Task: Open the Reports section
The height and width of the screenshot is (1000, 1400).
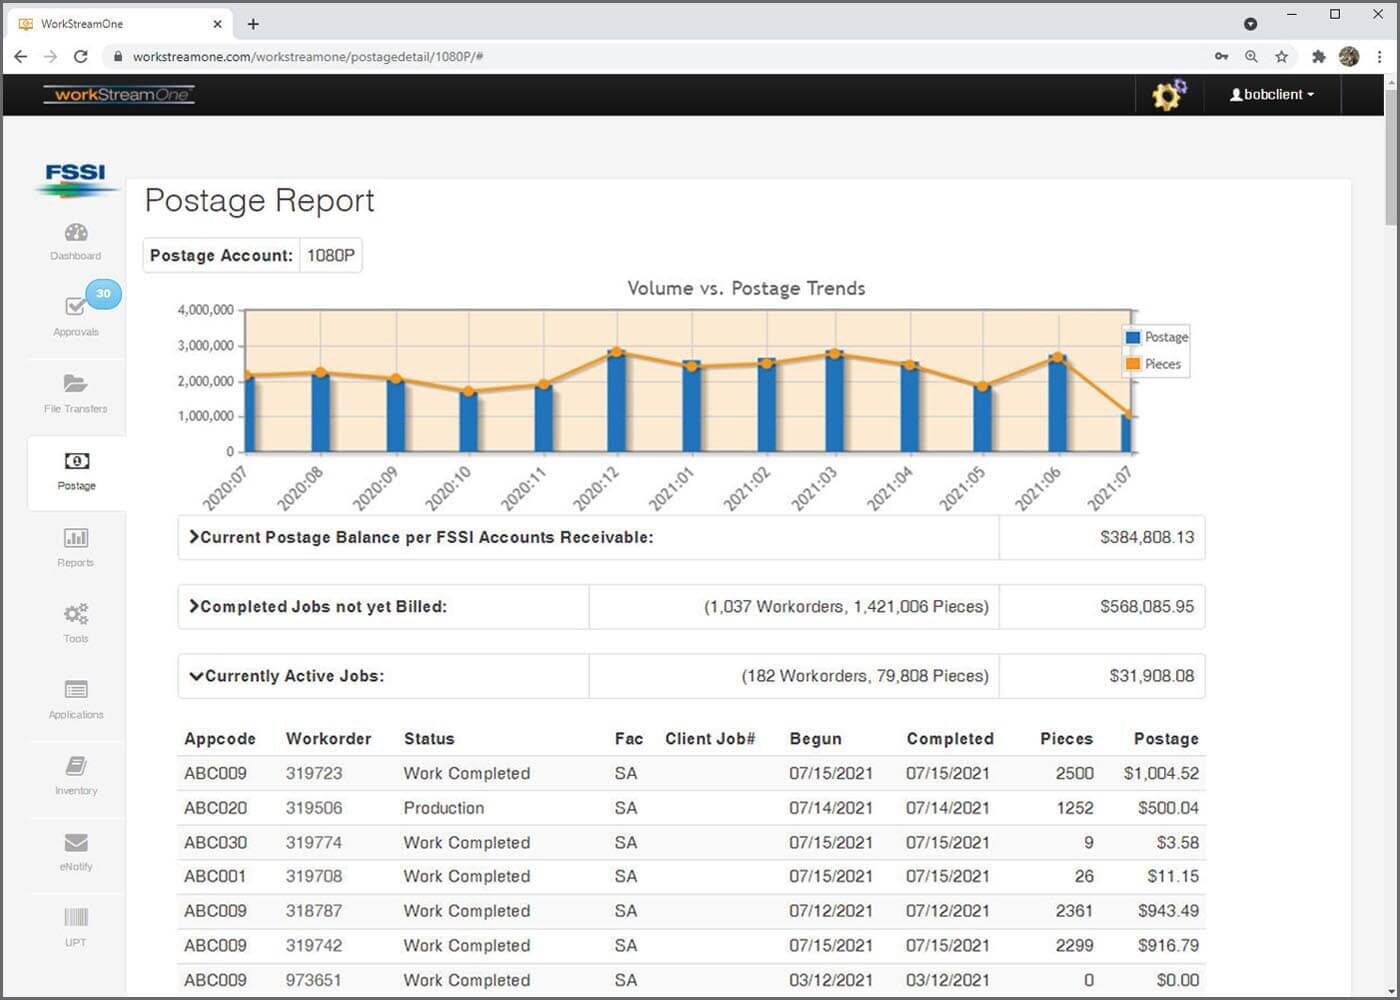Action: tap(75, 545)
